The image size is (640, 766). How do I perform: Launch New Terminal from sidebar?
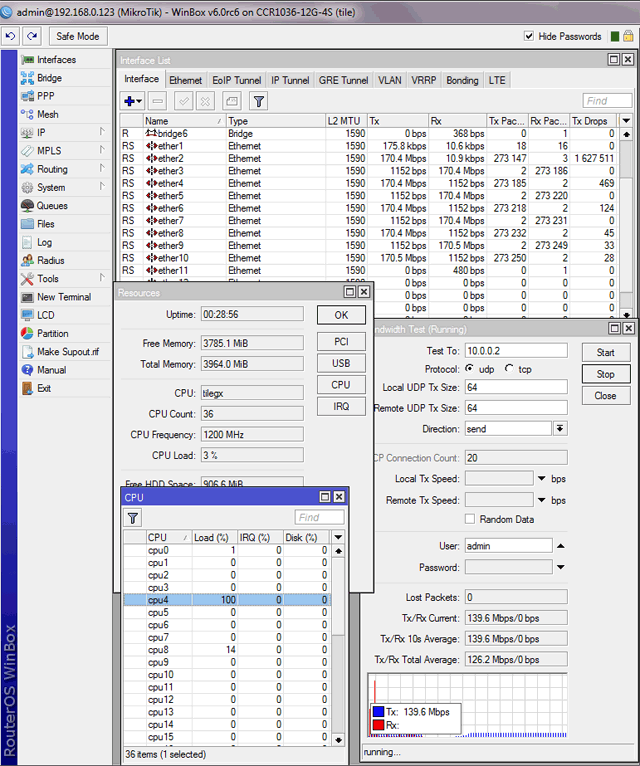(x=64, y=297)
